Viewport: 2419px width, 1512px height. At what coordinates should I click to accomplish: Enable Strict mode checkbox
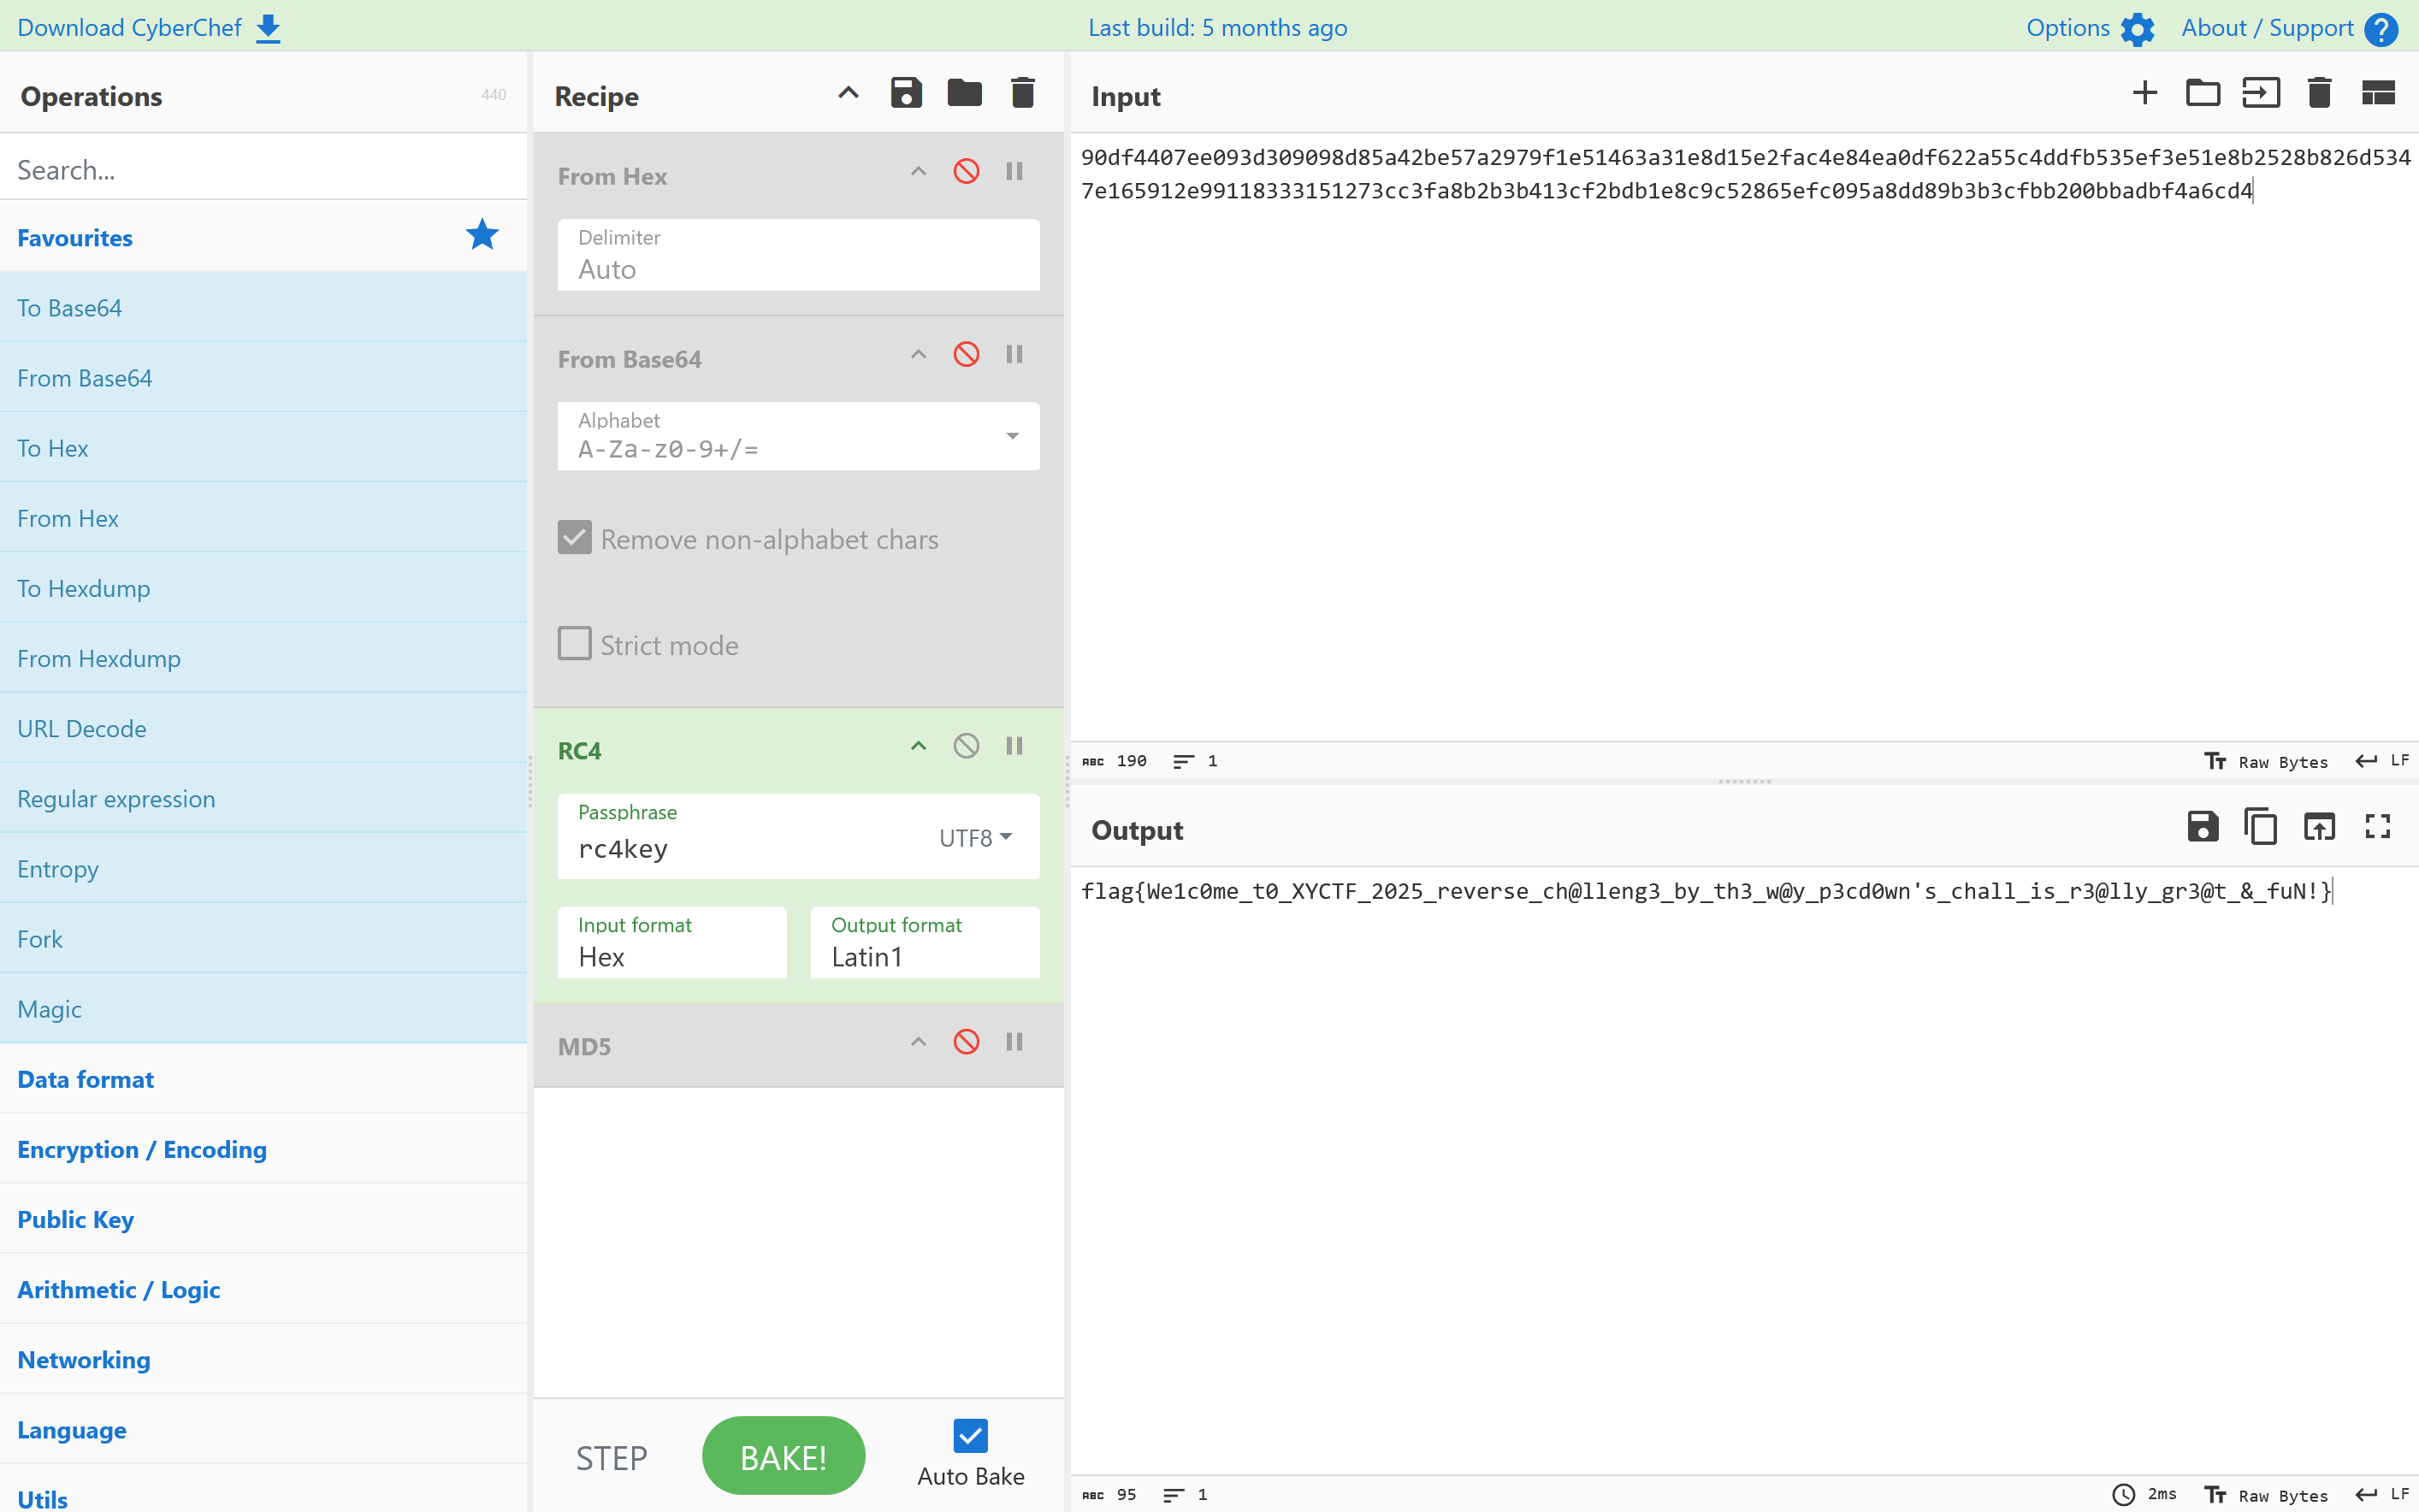[575, 644]
